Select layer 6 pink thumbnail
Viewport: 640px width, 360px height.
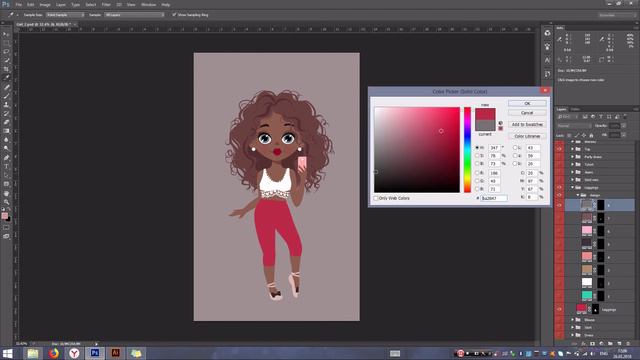(x=587, y=231)
